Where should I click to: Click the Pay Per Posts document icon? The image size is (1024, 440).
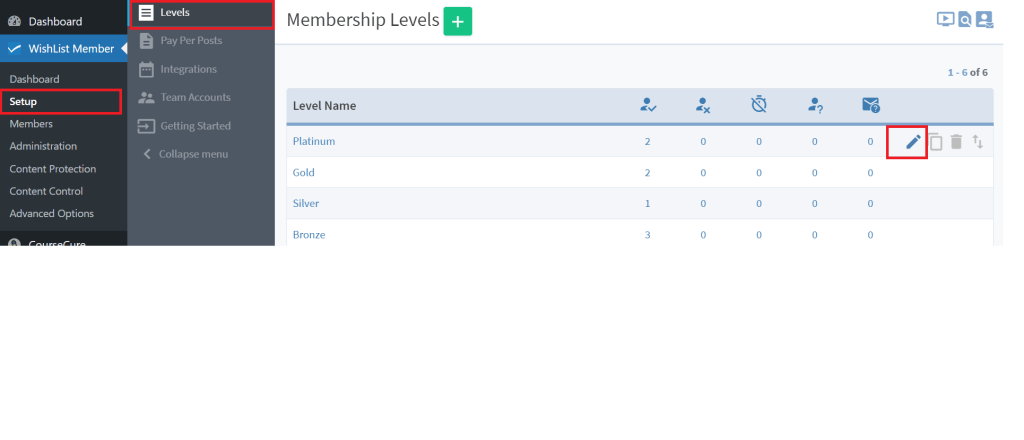[x=146, y=40]
